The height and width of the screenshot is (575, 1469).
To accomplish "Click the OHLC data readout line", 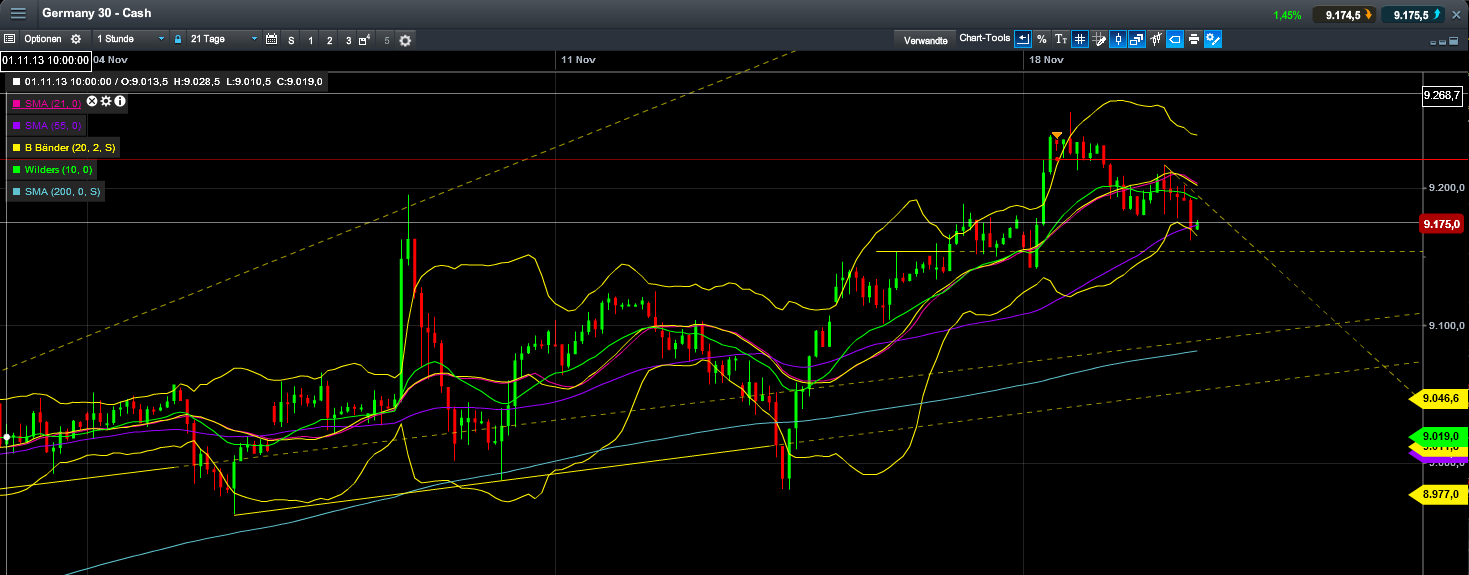I will [x=168, y=82].
